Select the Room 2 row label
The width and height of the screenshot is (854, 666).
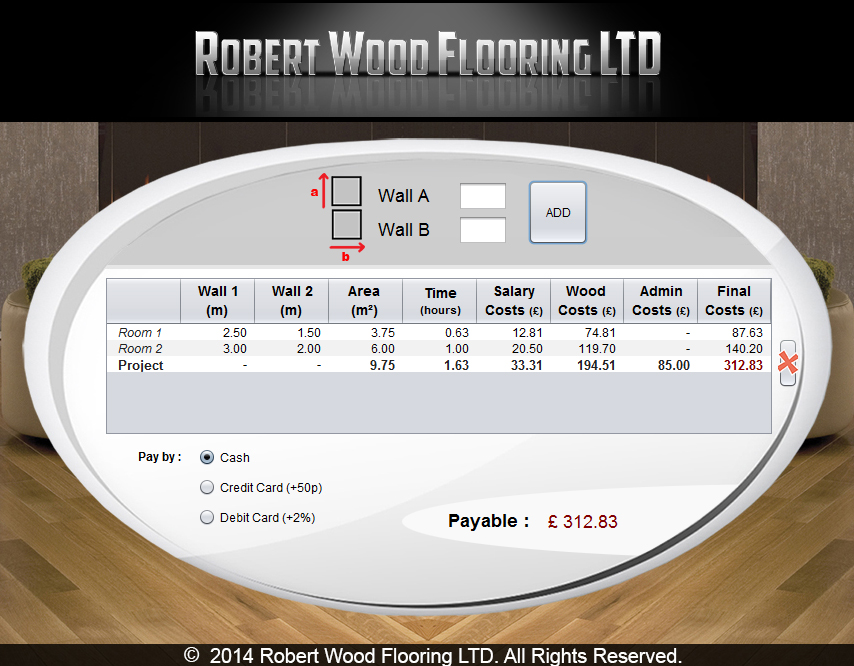(x=140, y=349)
